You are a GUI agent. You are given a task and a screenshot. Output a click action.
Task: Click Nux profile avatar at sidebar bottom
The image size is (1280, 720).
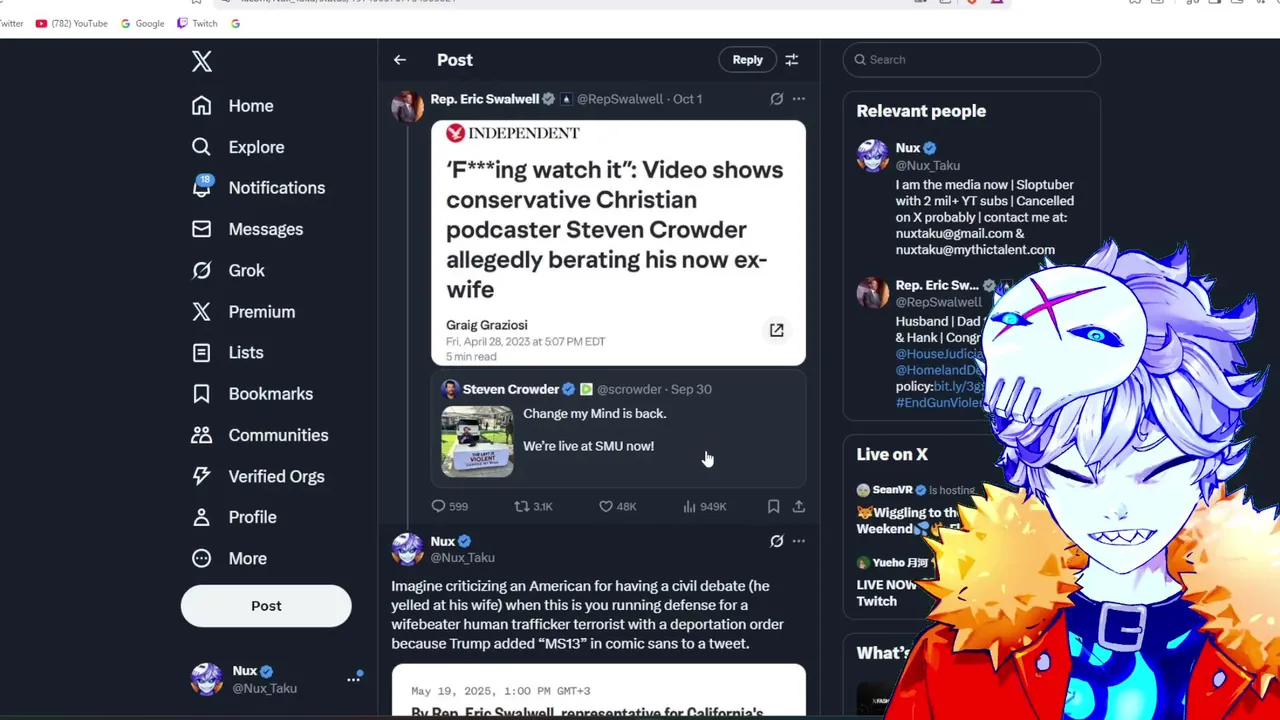pos(207,679)
